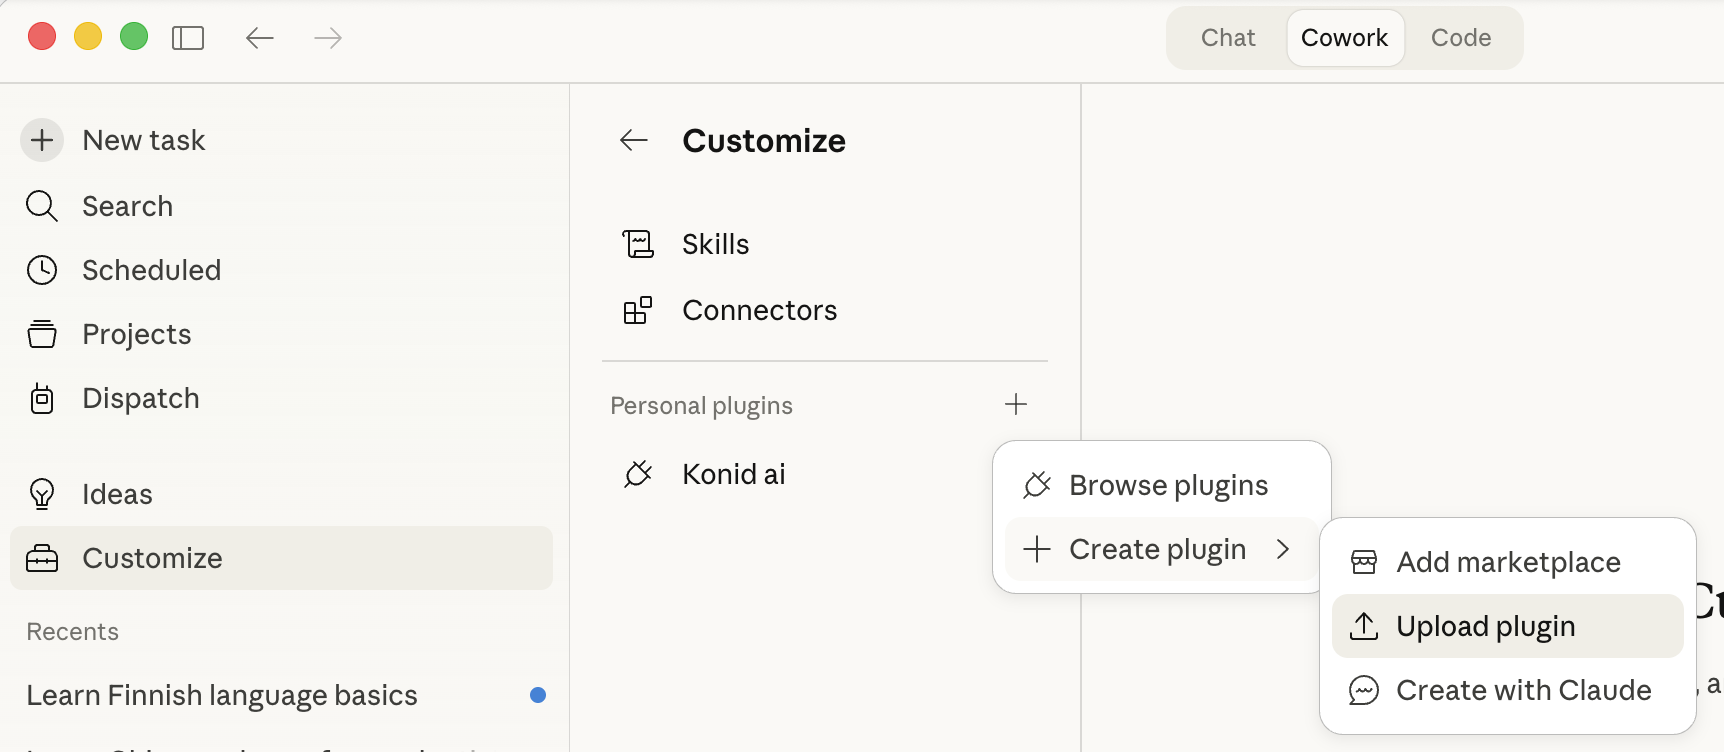Click the Scheduled clock icon
The image size is (1724, 752).
tap(42, 270)
